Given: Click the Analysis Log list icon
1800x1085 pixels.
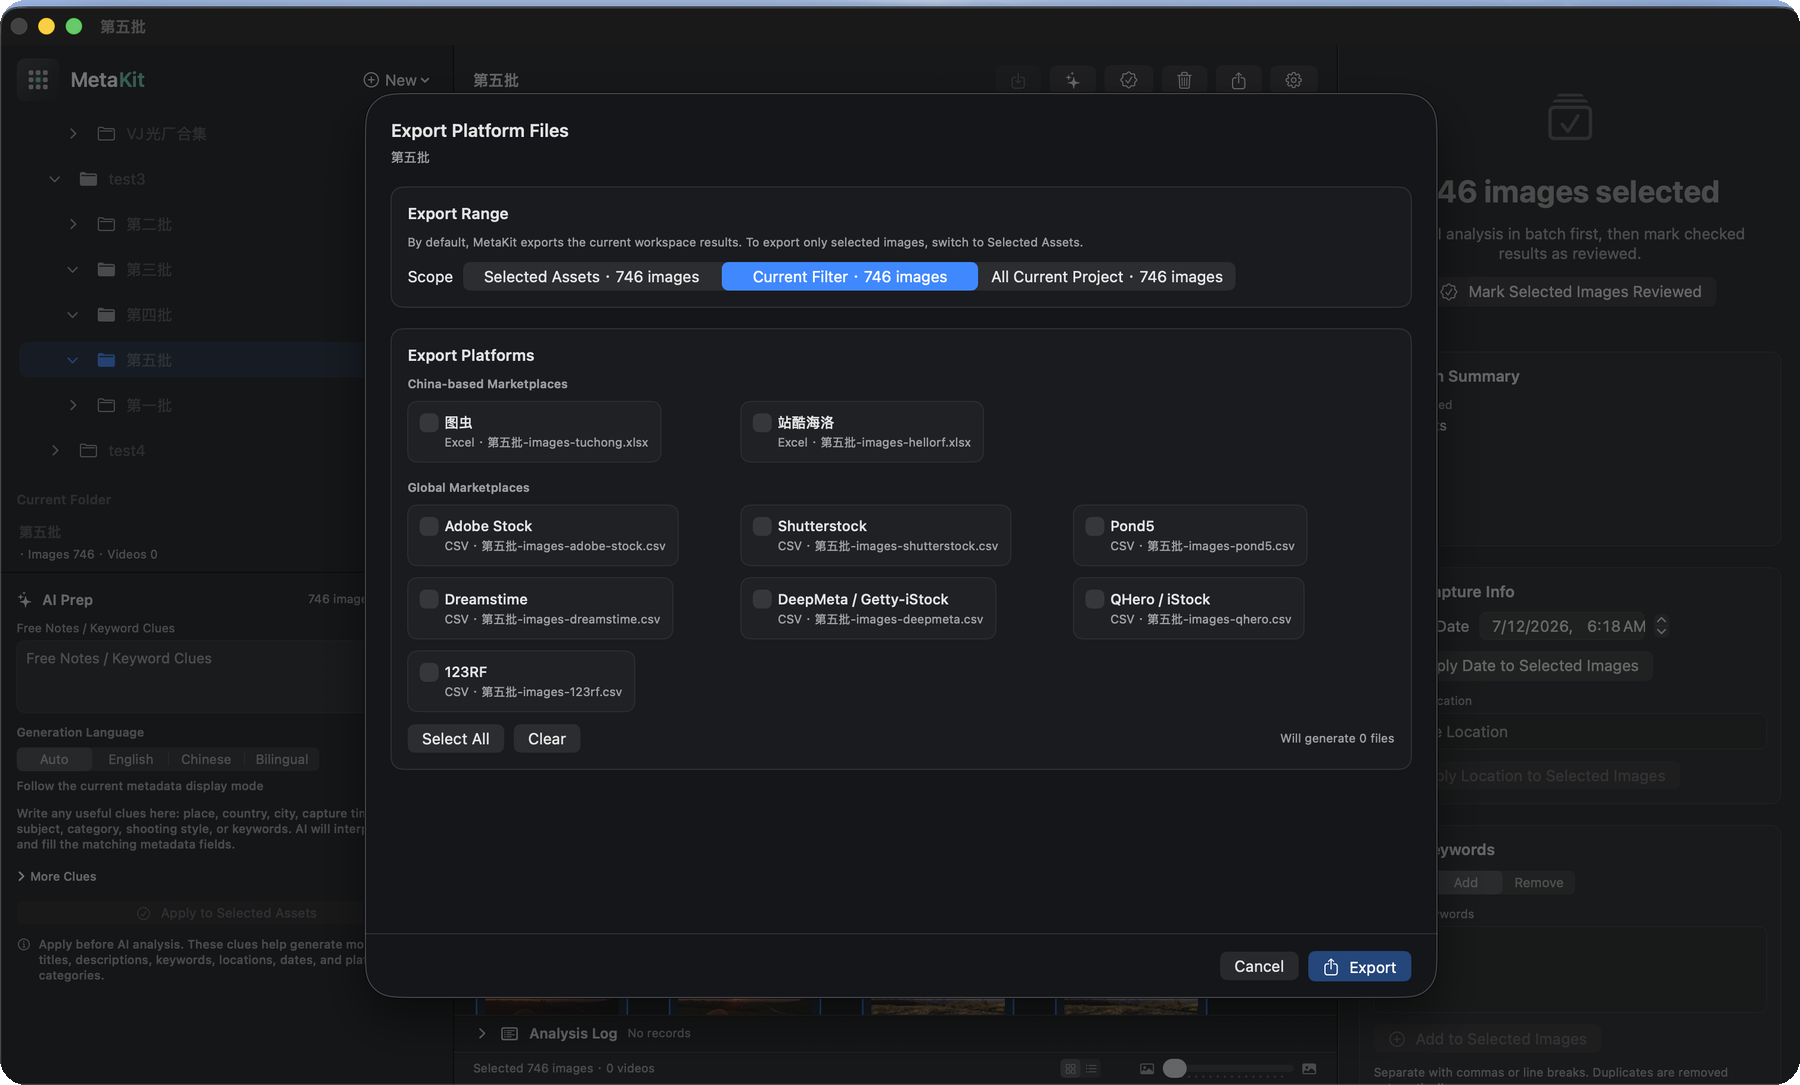Looking at the screenshot, I should [x=509, y=1033].
